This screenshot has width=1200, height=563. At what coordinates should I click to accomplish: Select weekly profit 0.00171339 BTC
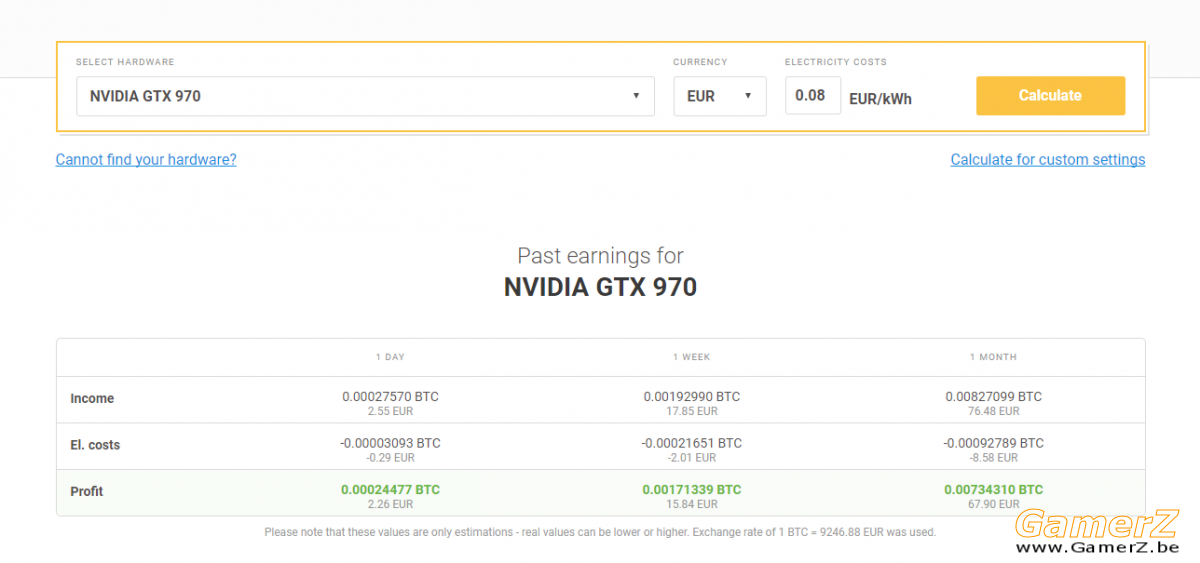(x=692, y=490)
